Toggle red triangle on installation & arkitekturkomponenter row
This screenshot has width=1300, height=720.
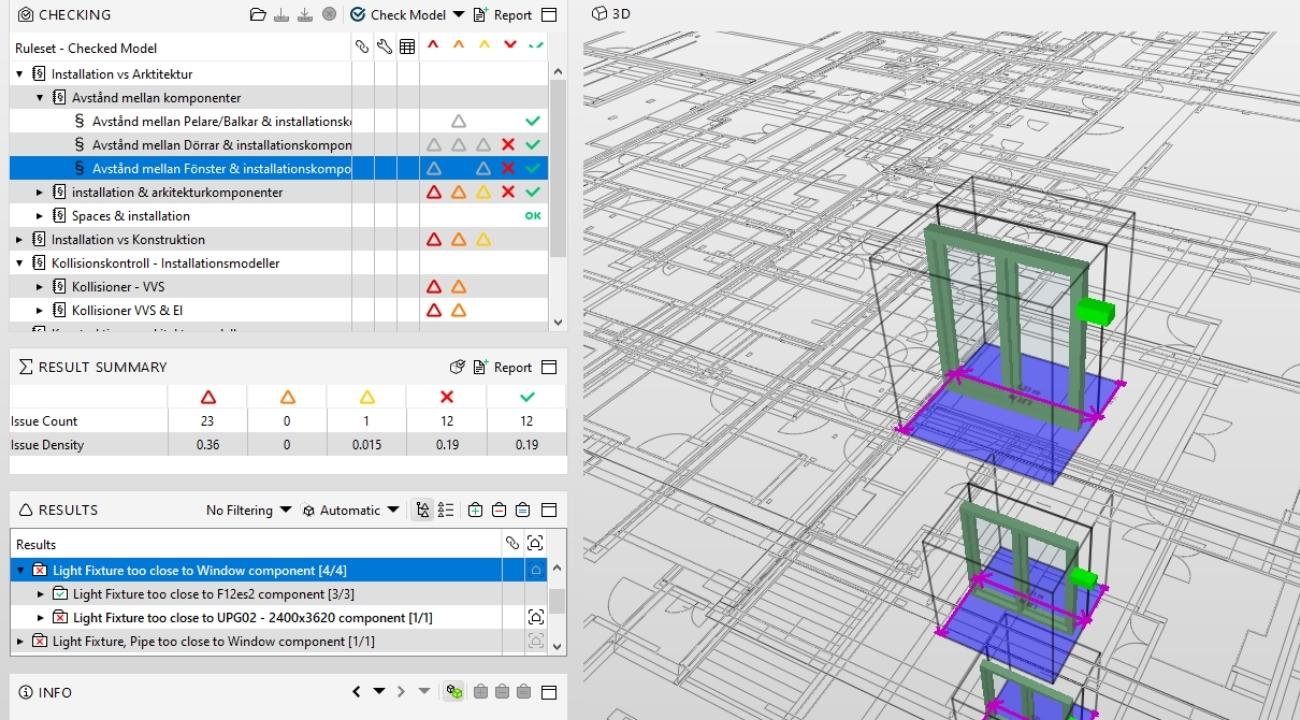click(434, 192)
